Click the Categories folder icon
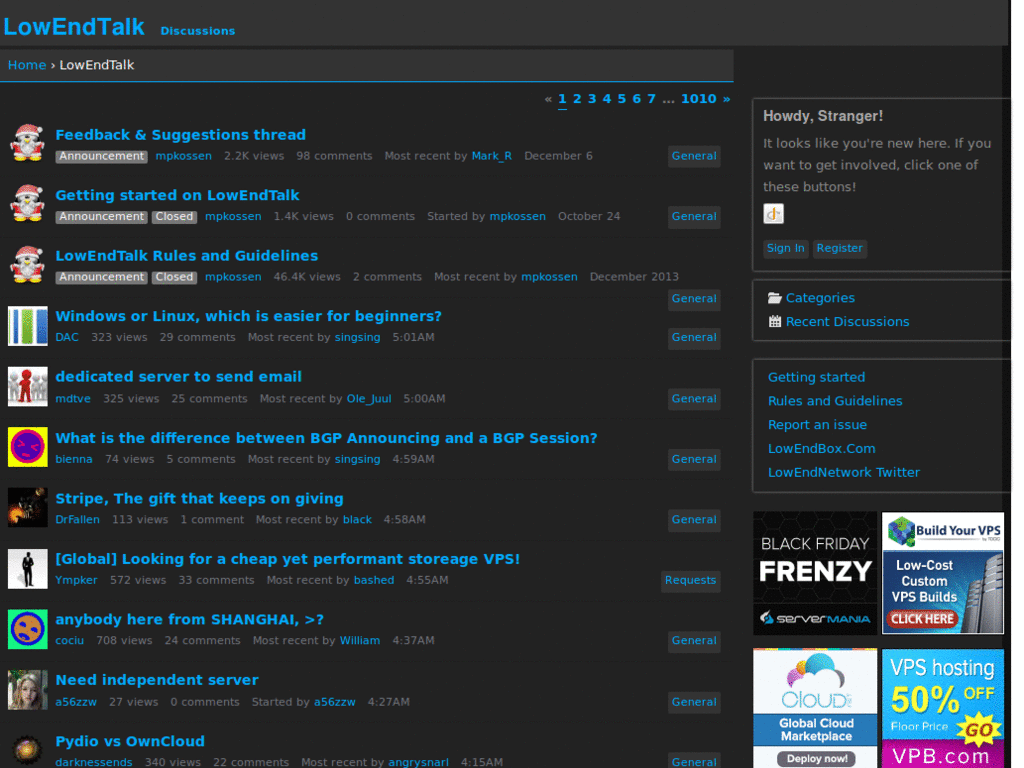 [775, 298]
